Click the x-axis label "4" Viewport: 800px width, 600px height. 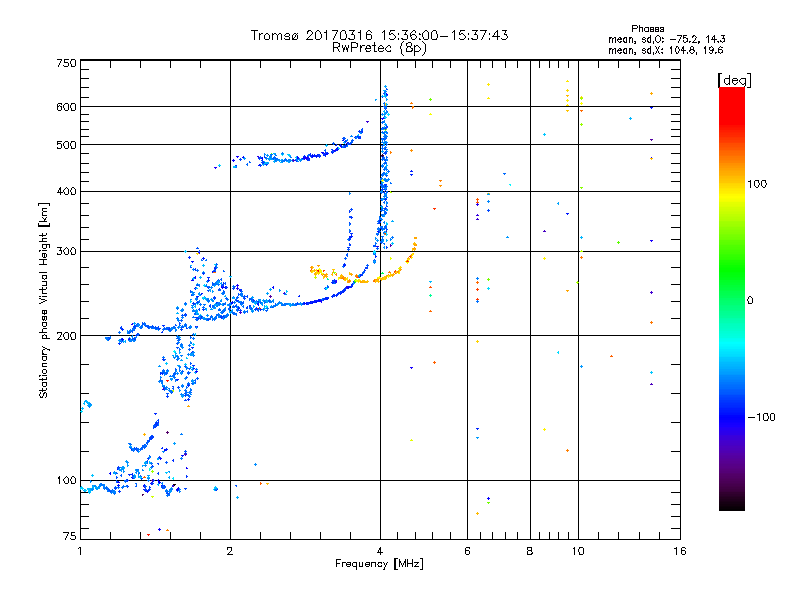coord(380,551)
